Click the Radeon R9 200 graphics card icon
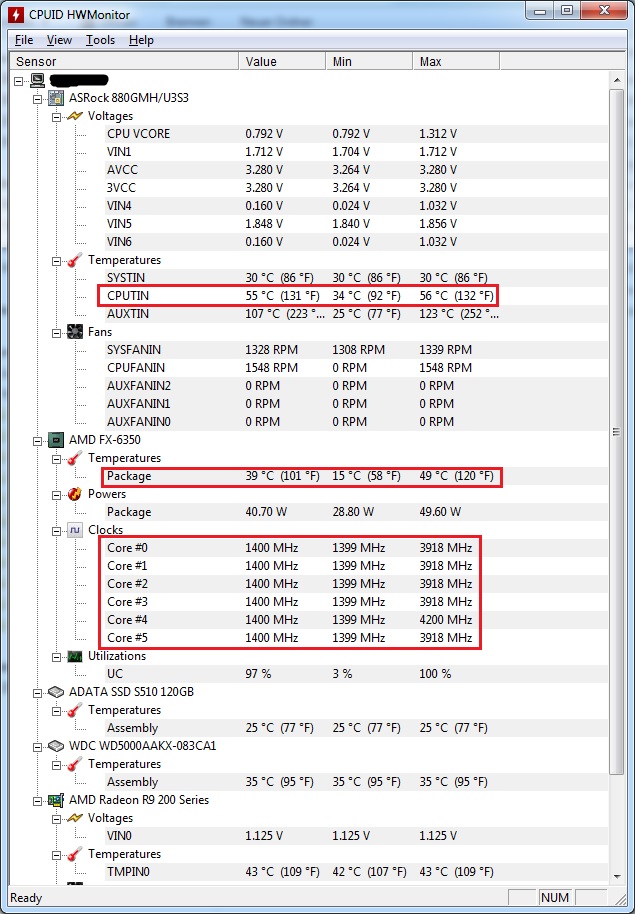The image size is (635, 914). [x=55, y=800]
